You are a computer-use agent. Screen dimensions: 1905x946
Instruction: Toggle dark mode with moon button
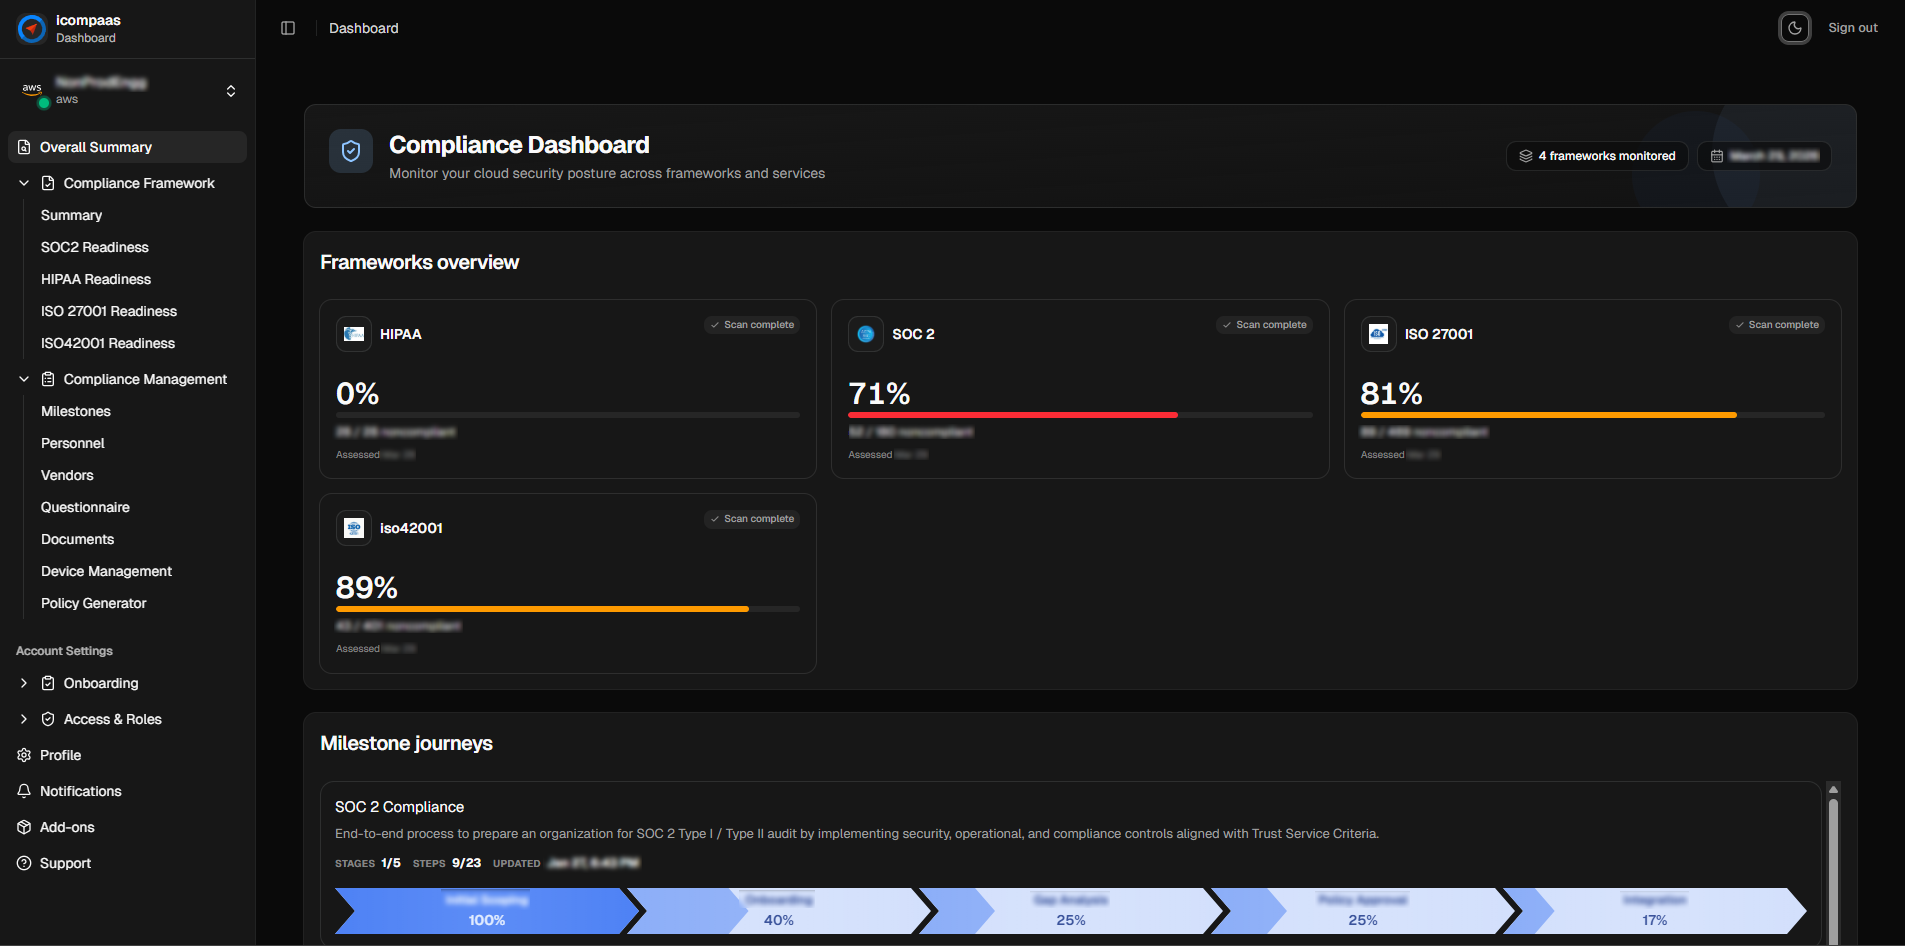pyautogui.click(x=1794, y=28)
